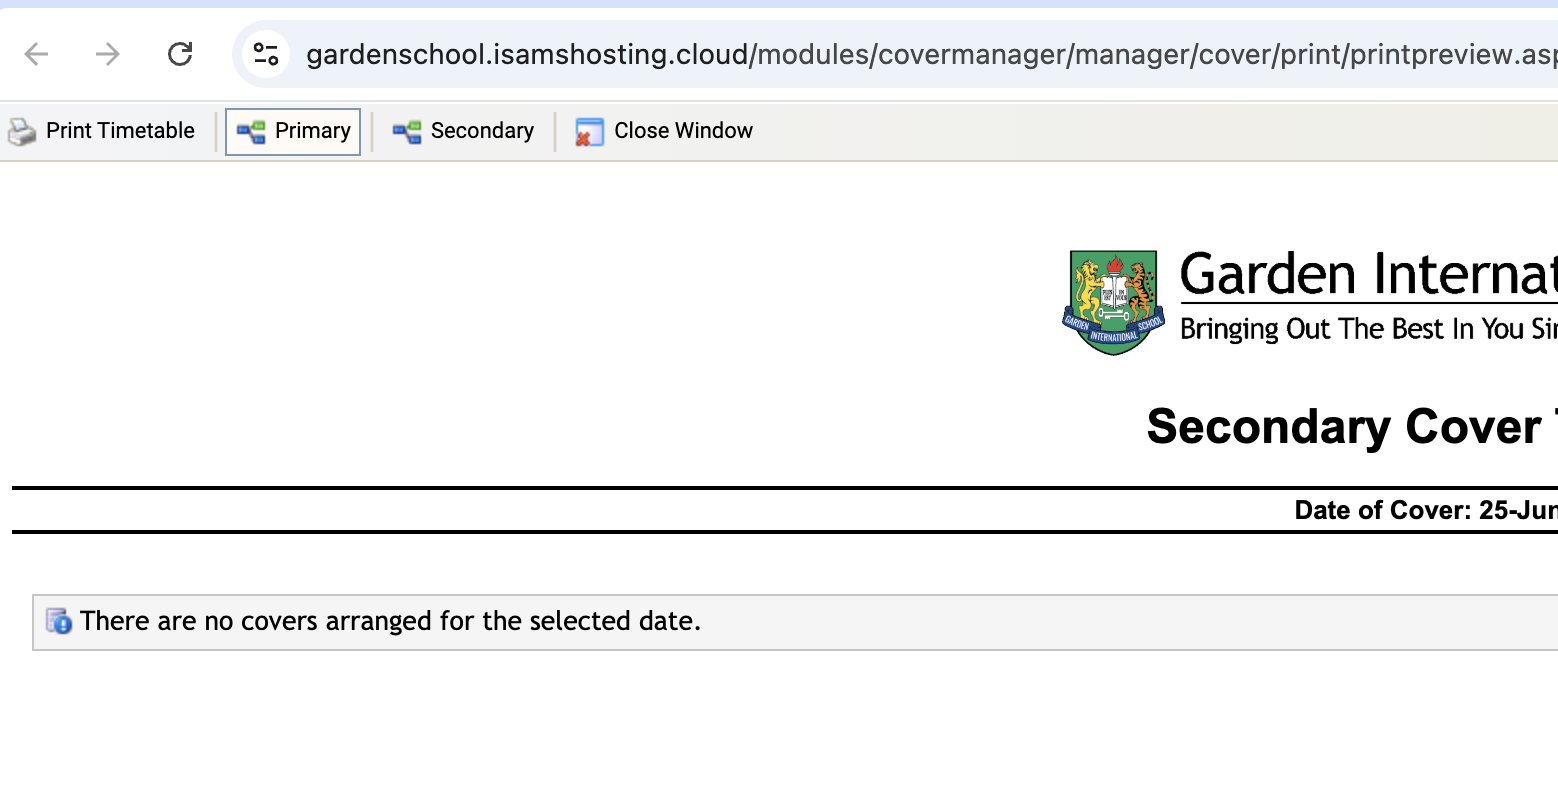Click the printer icon for Print Timetable

22,131
